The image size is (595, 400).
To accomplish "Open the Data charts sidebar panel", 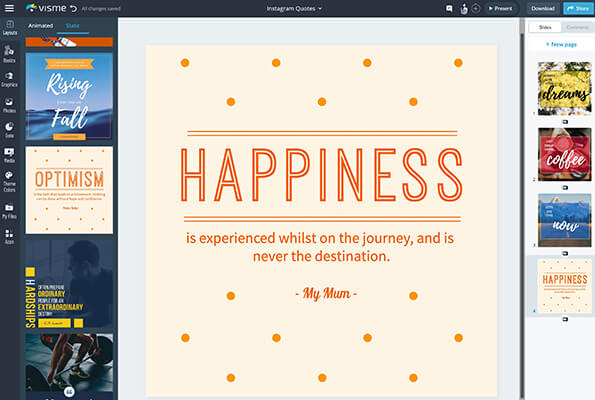I will [x=9, y=130].
